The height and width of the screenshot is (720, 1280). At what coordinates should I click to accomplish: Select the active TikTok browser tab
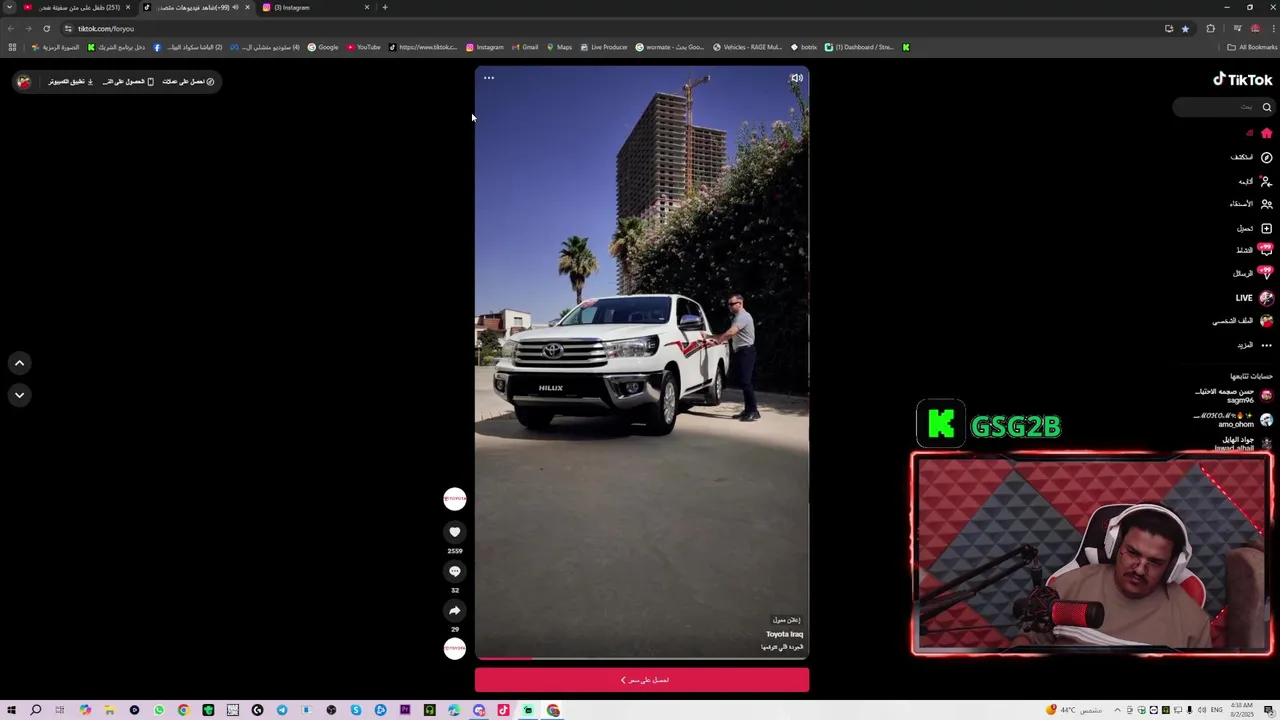click(x=196, y=7)
